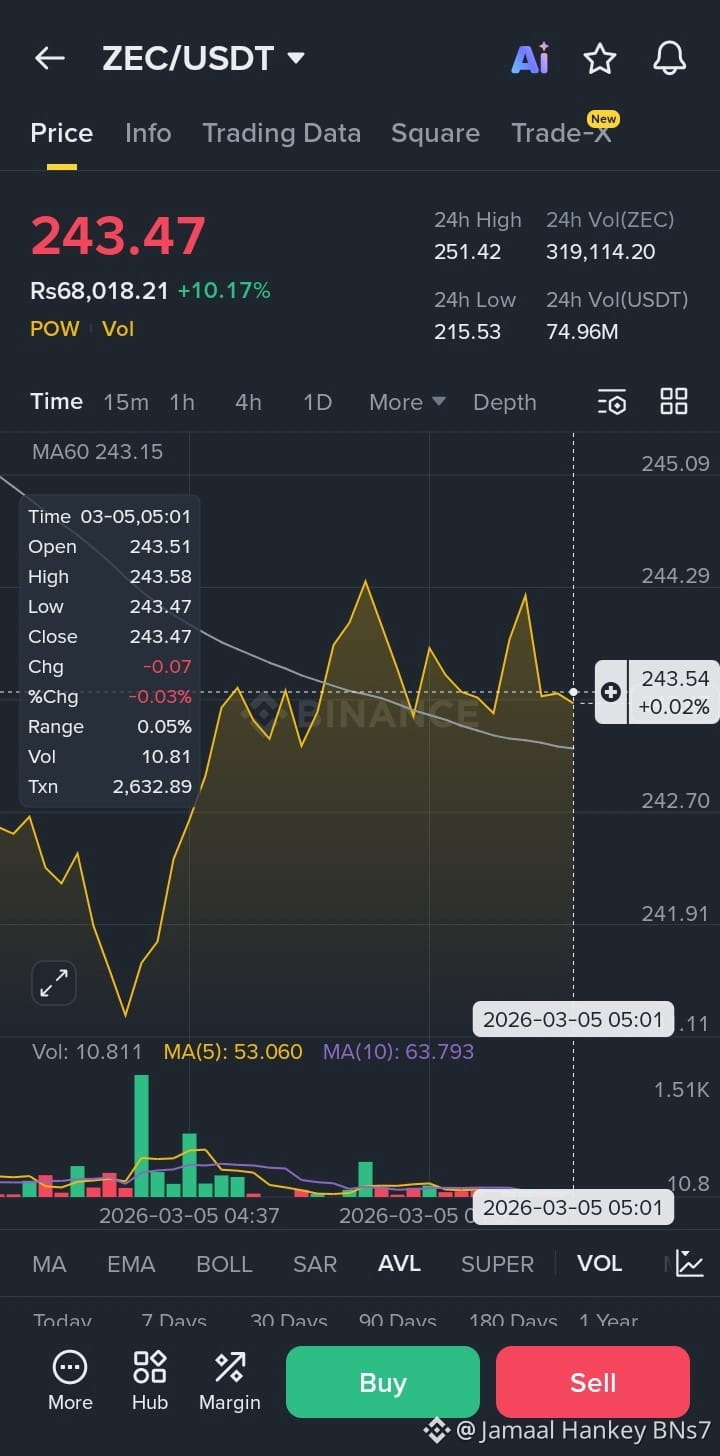Toggle the VOL indicator

click(600, 1263)
